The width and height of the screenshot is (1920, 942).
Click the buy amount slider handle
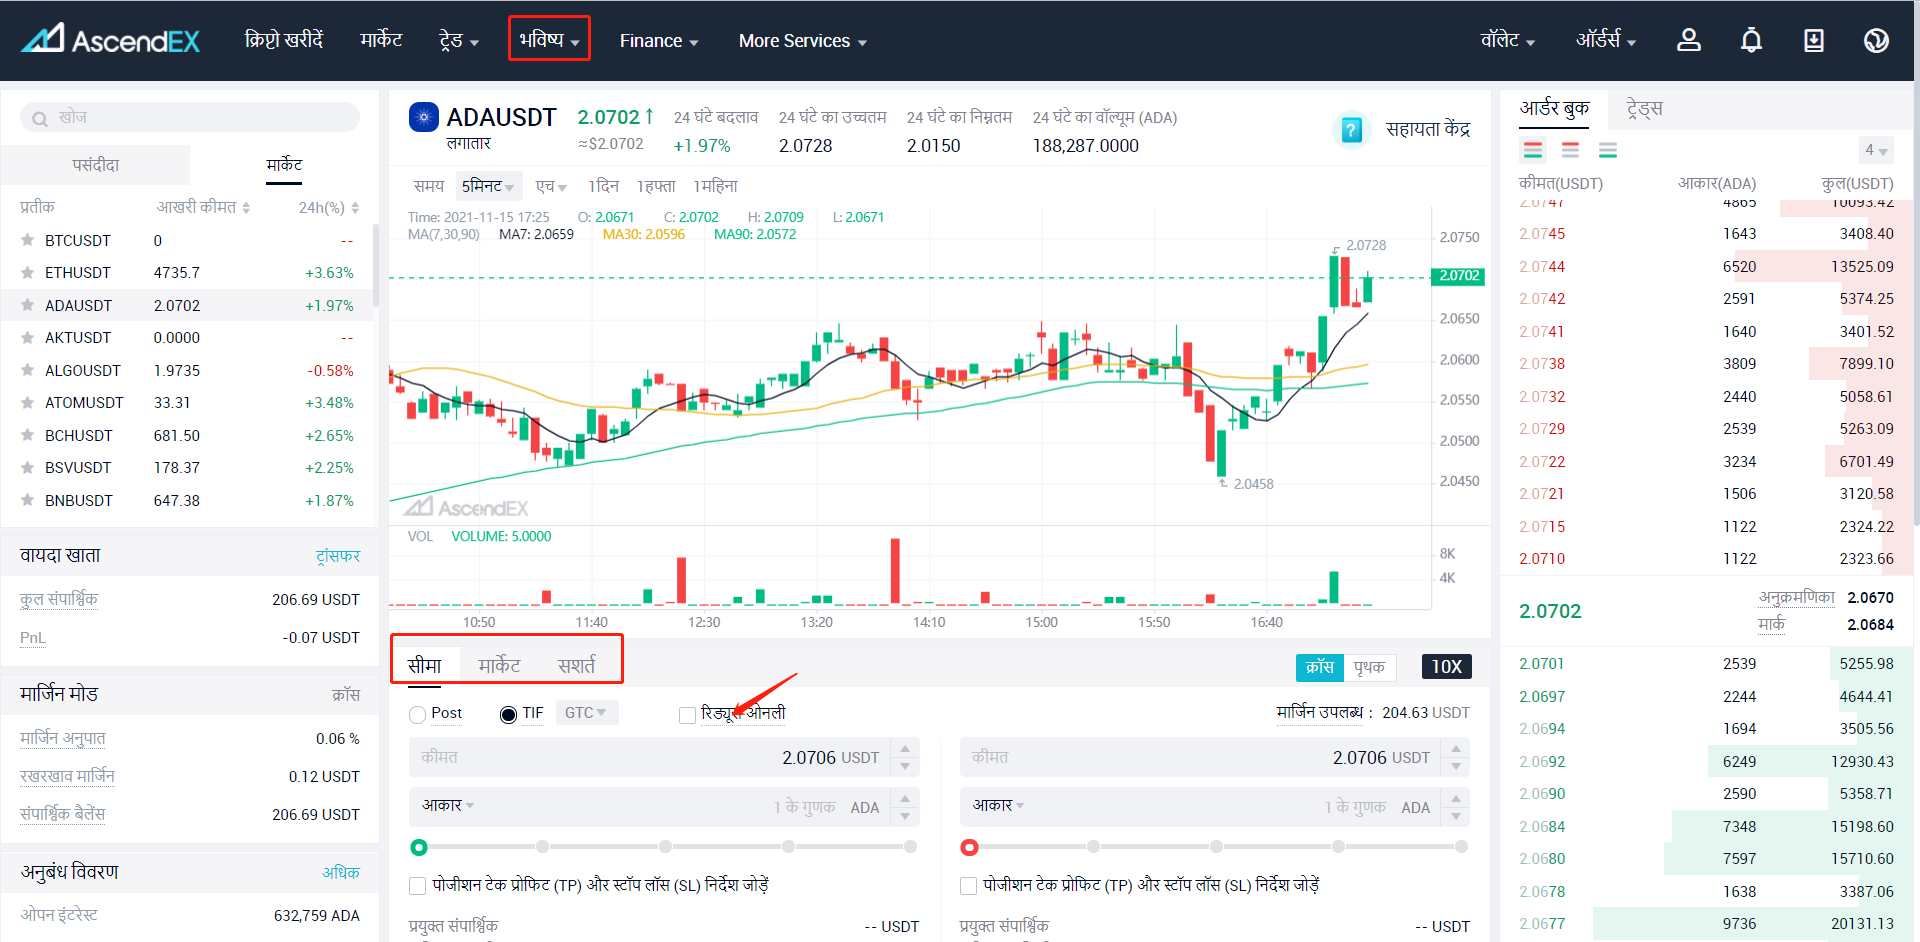pos(419,847)
